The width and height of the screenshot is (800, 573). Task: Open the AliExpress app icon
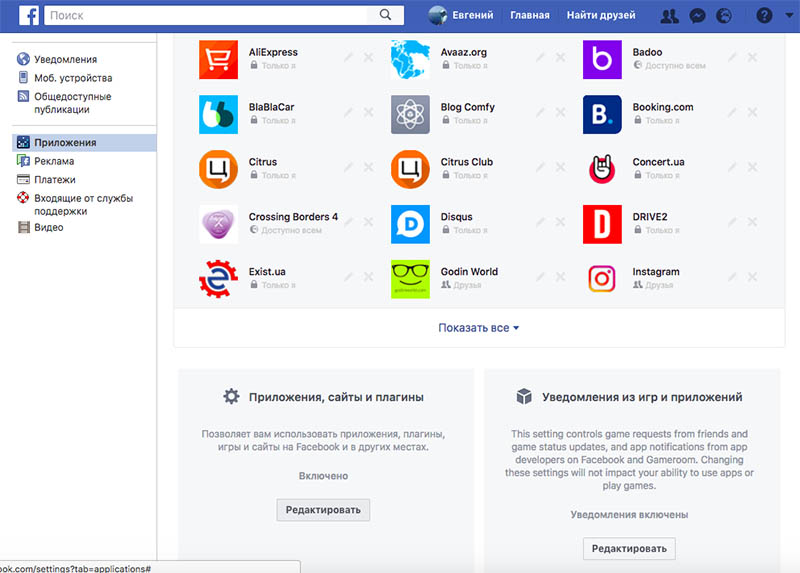[218, 60]
